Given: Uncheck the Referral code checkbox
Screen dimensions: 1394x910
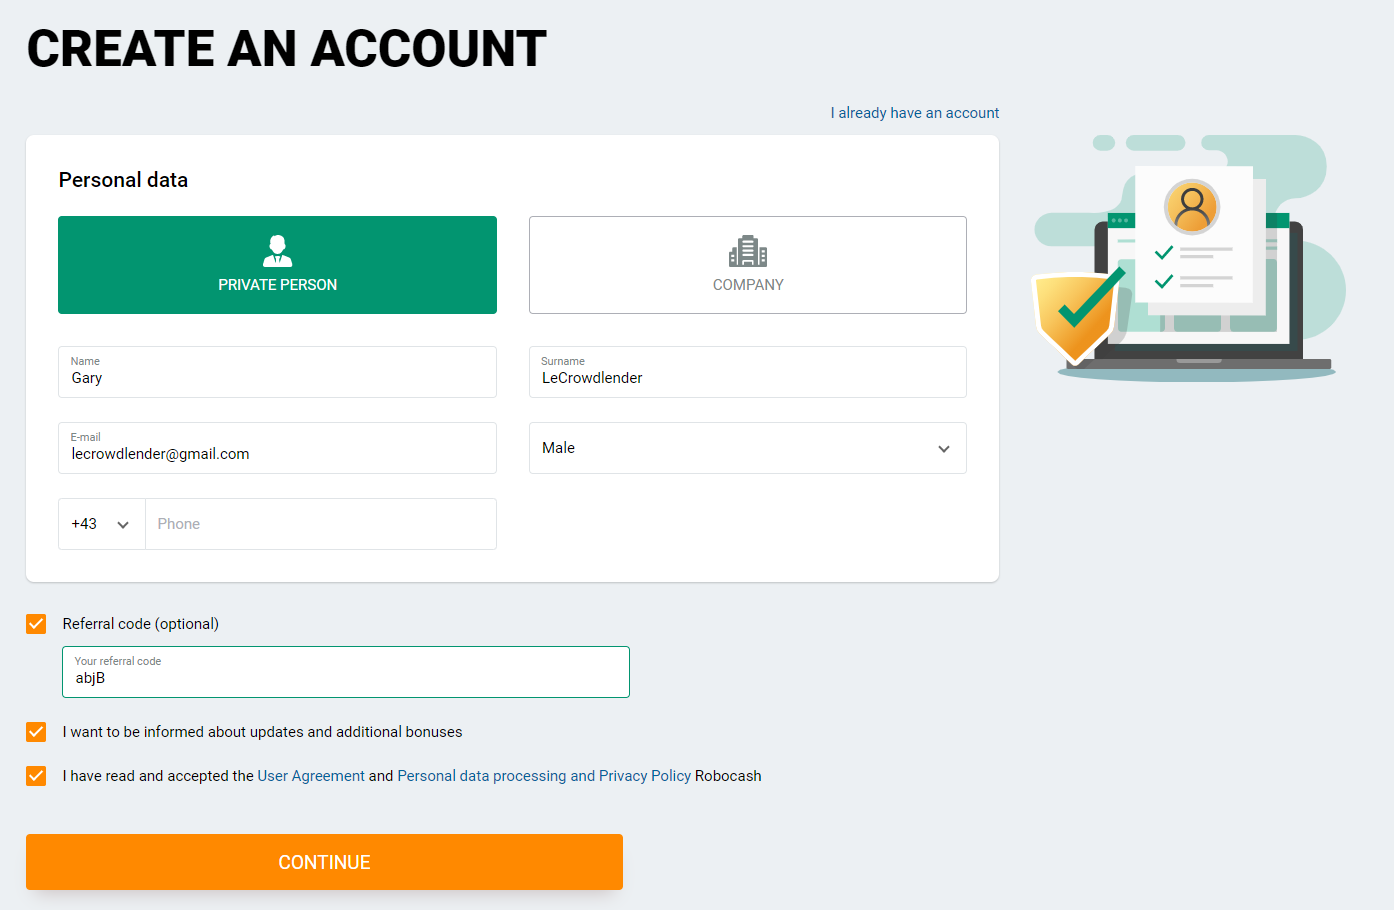Looking at the screenshot, I should [x=36, y=624].
